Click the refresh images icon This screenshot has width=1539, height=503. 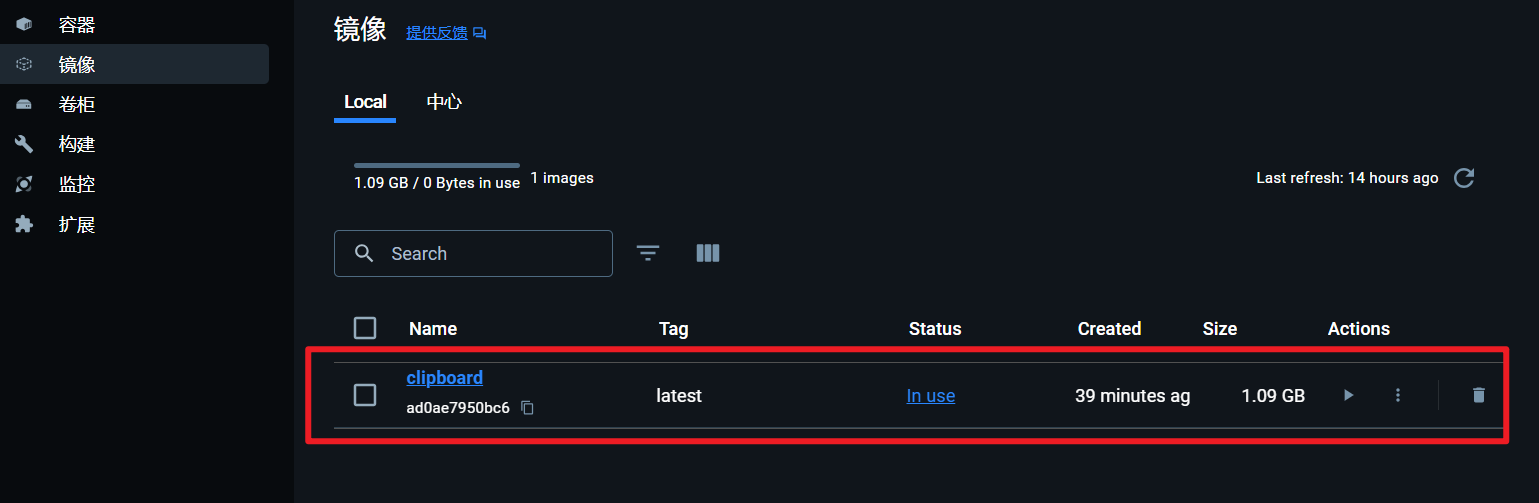tap(1464, 178)
